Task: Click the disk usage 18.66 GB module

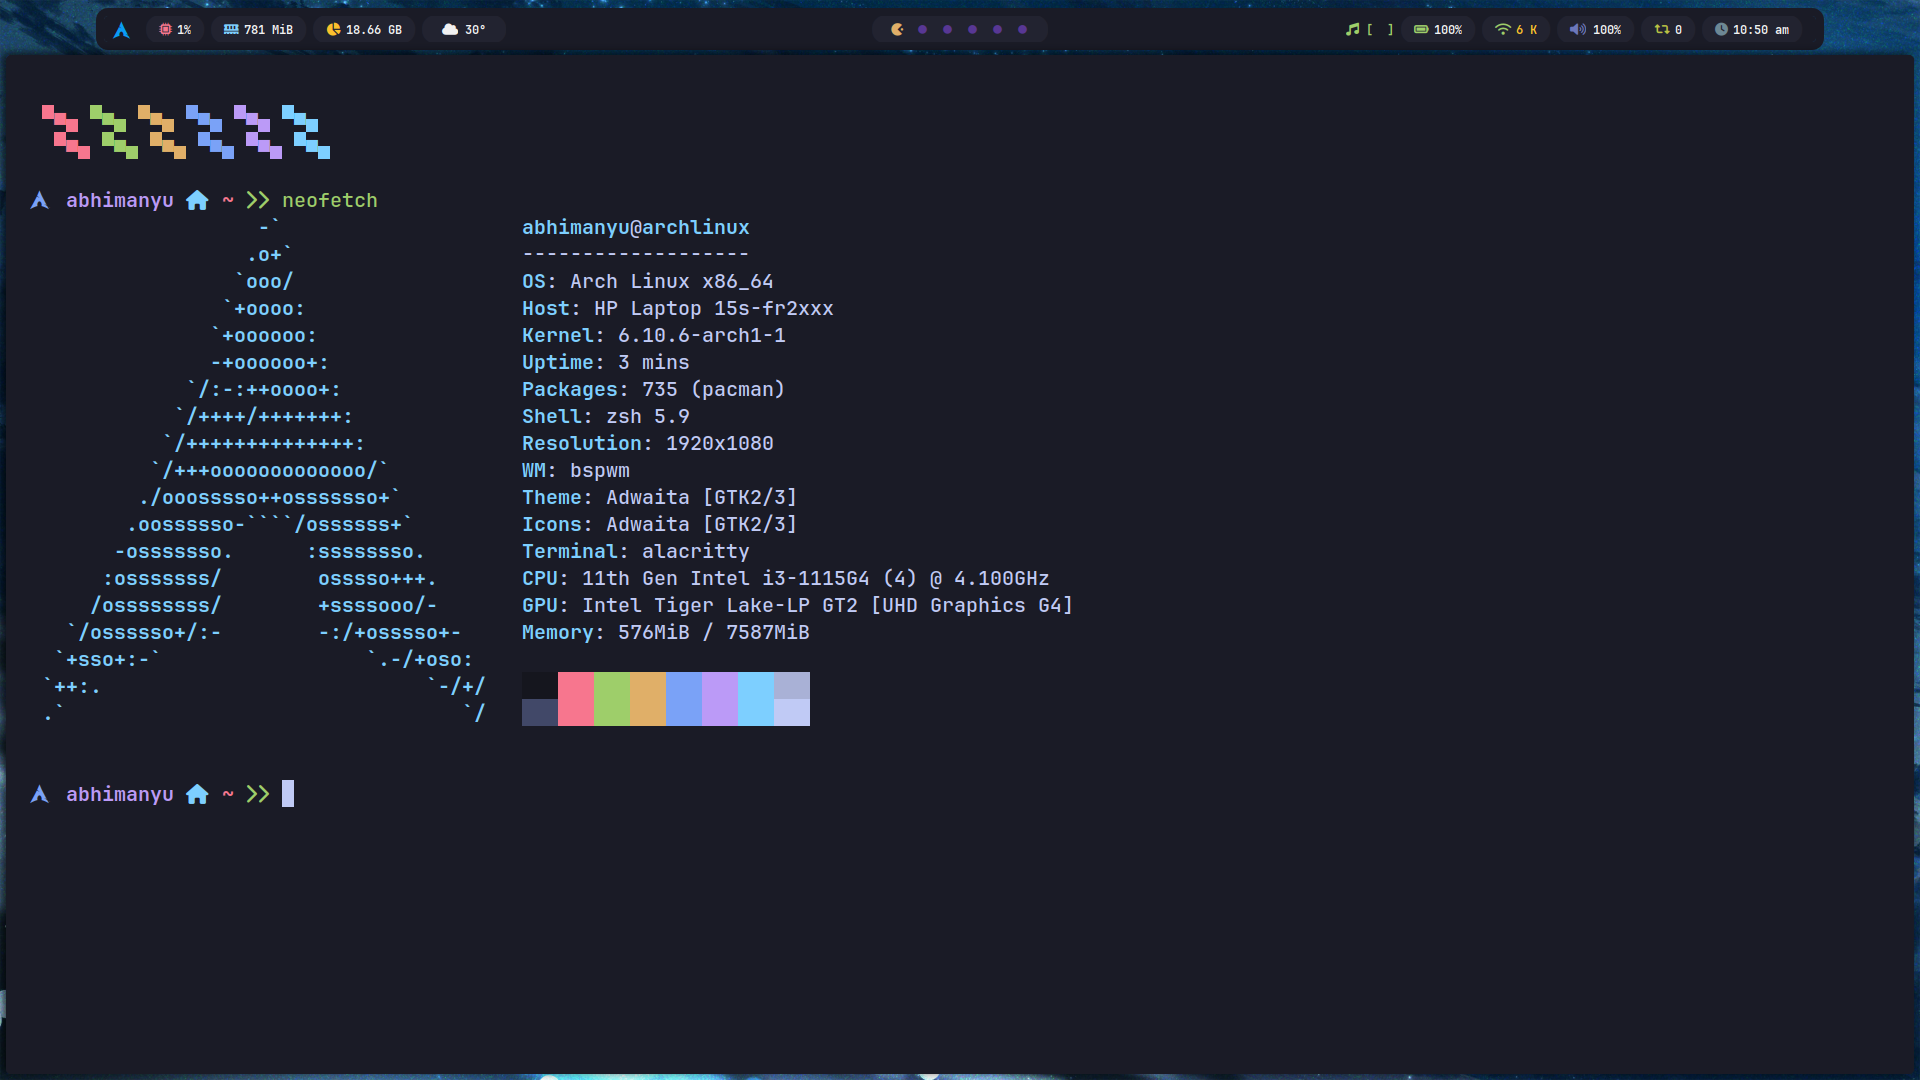Action: click(364, 30)
